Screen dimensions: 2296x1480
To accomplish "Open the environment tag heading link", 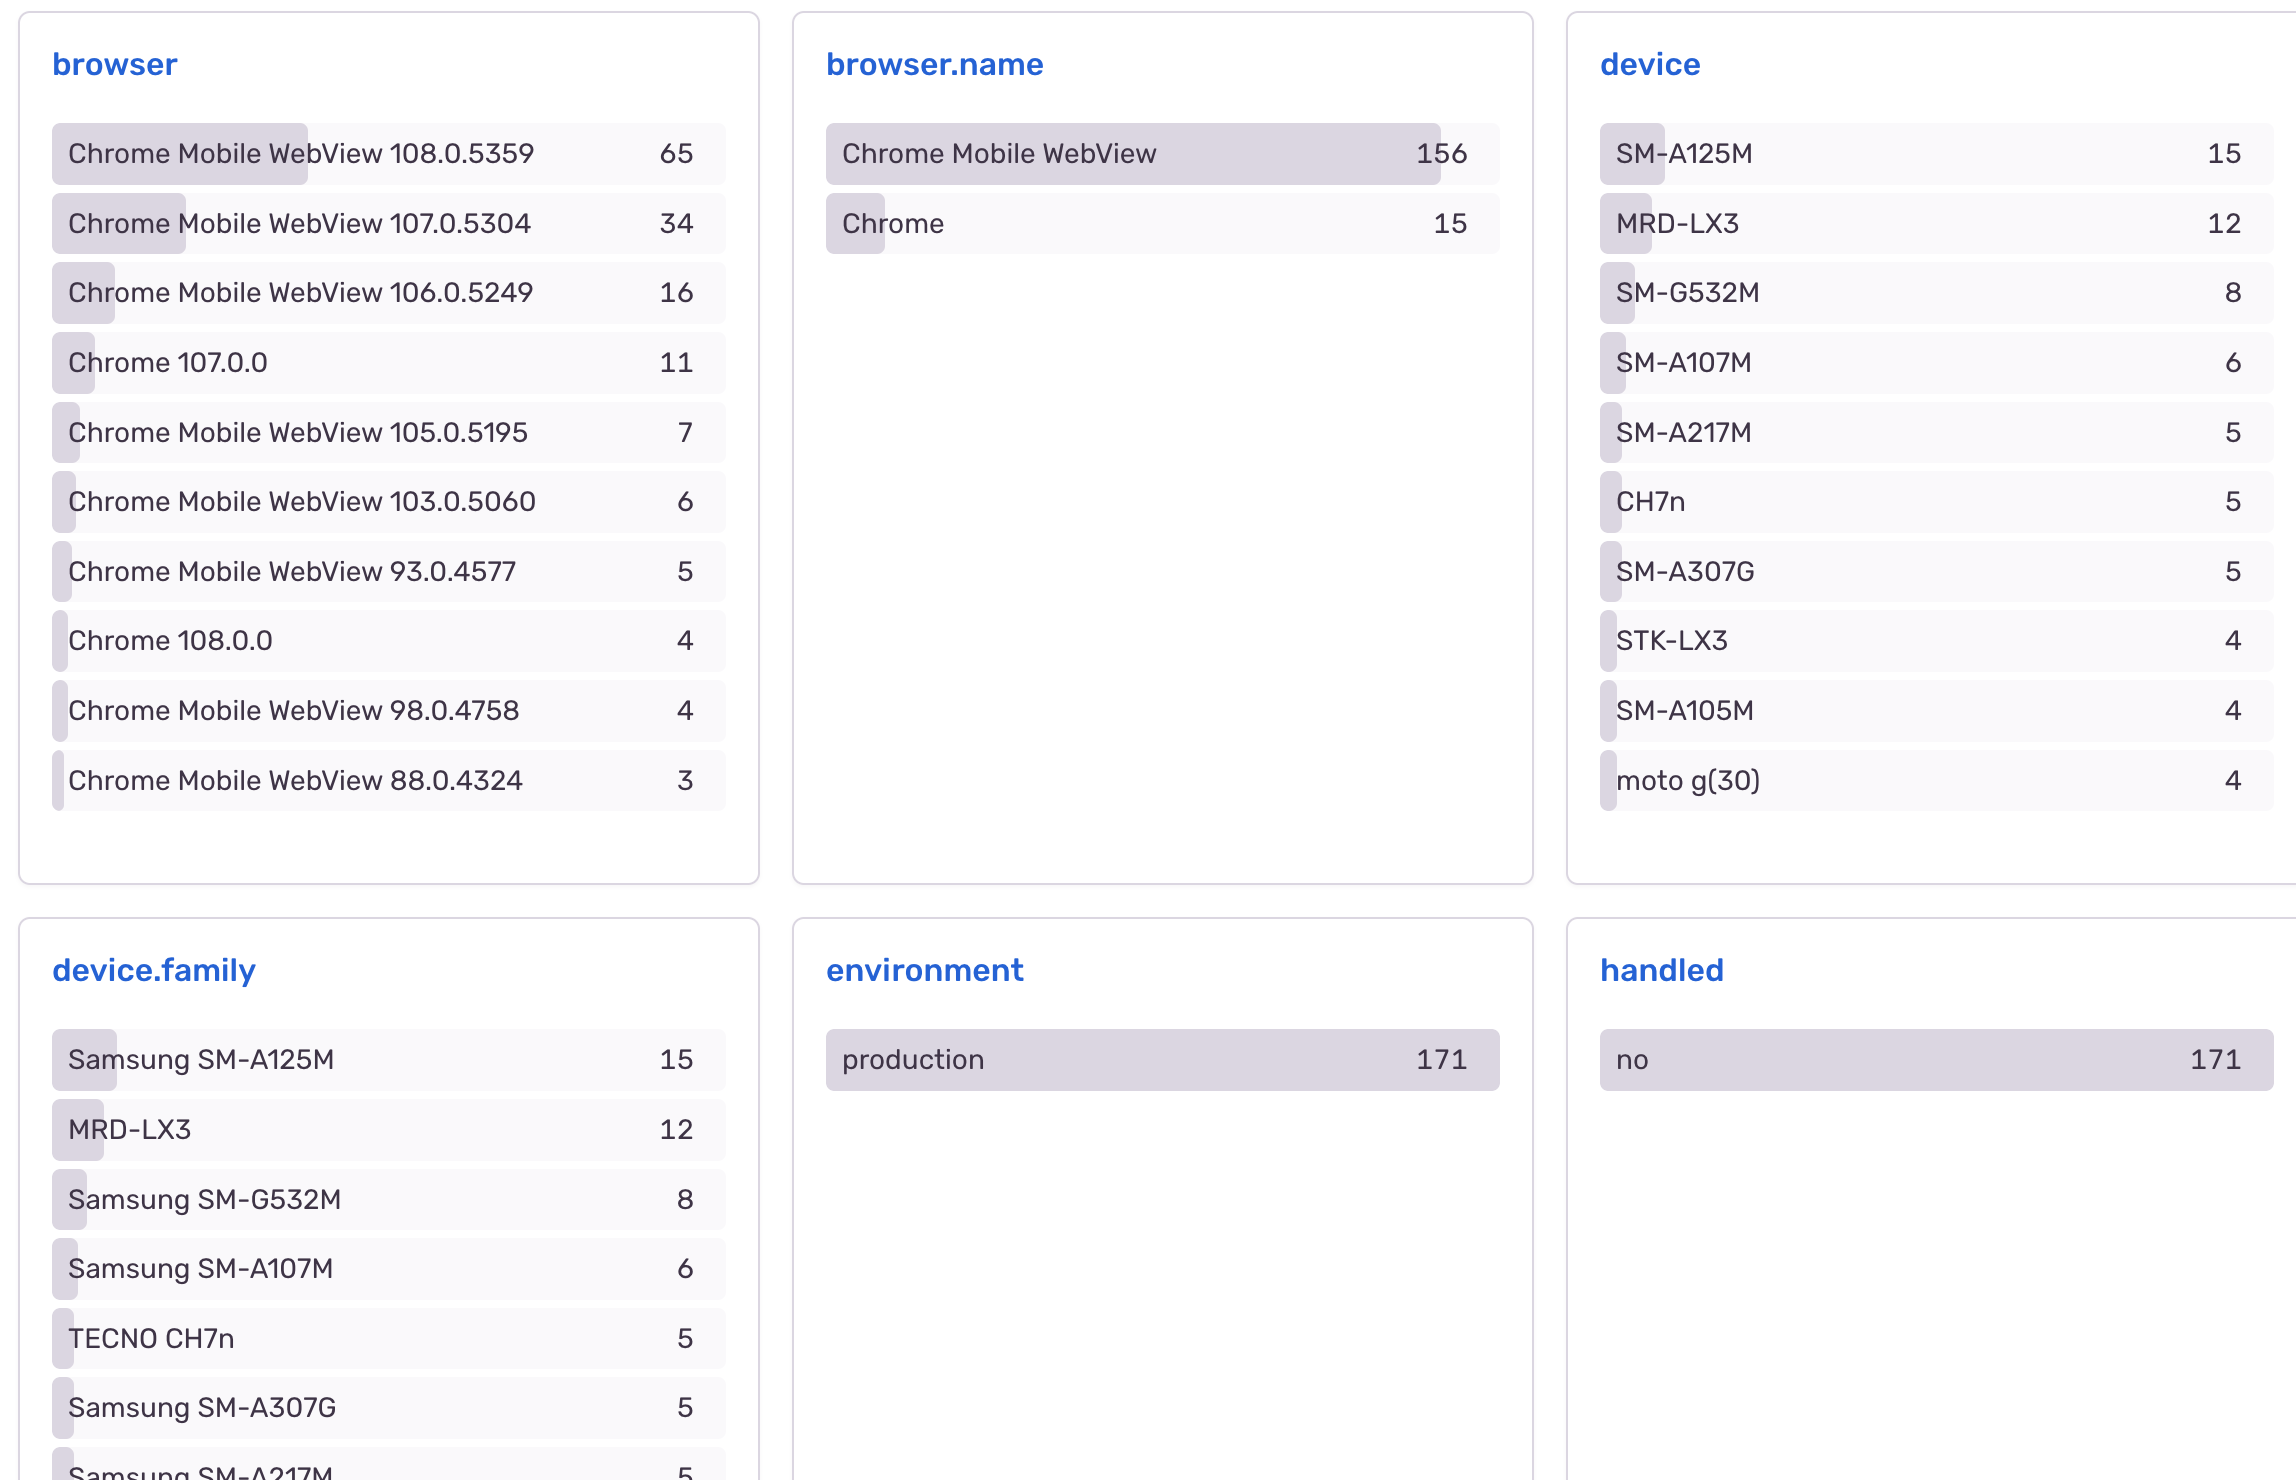I will (924, 970).
